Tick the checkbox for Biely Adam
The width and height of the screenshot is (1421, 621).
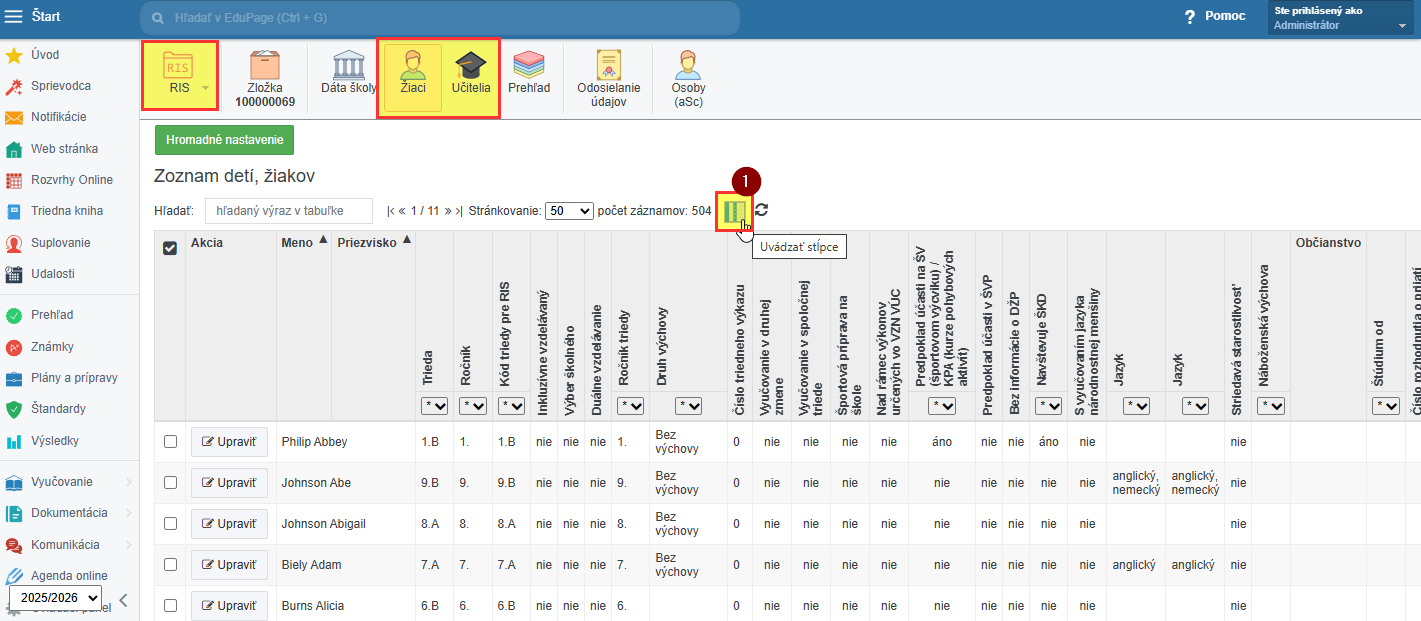coord(170,565)
